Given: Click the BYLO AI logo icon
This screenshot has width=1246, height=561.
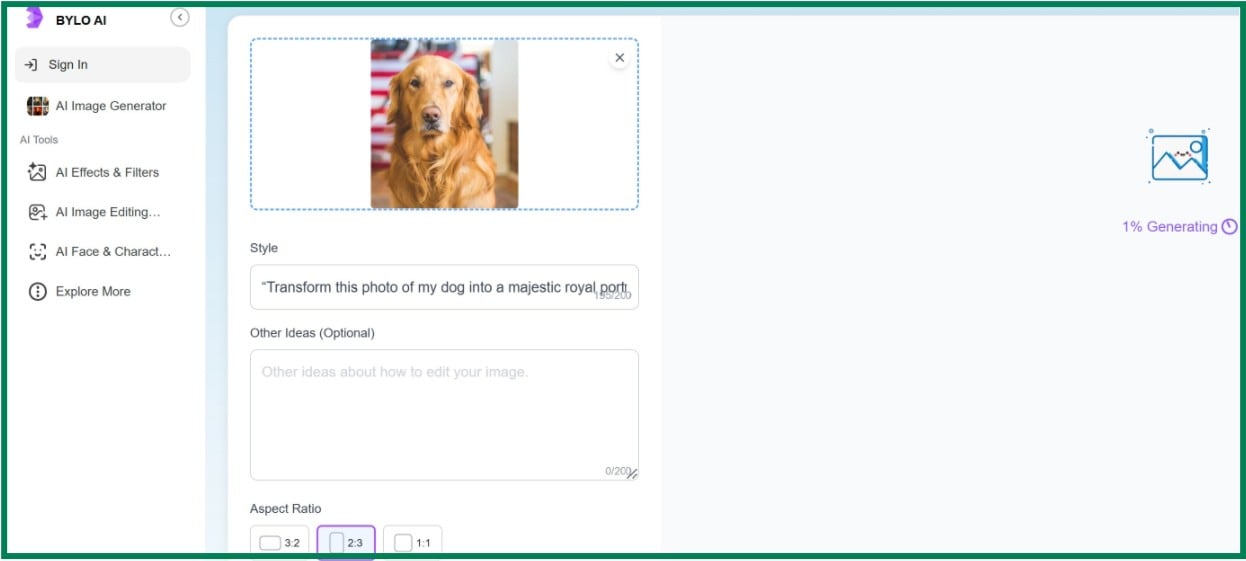Looking at the screenshot, I should pyautogui.click(x=34, y=17).
